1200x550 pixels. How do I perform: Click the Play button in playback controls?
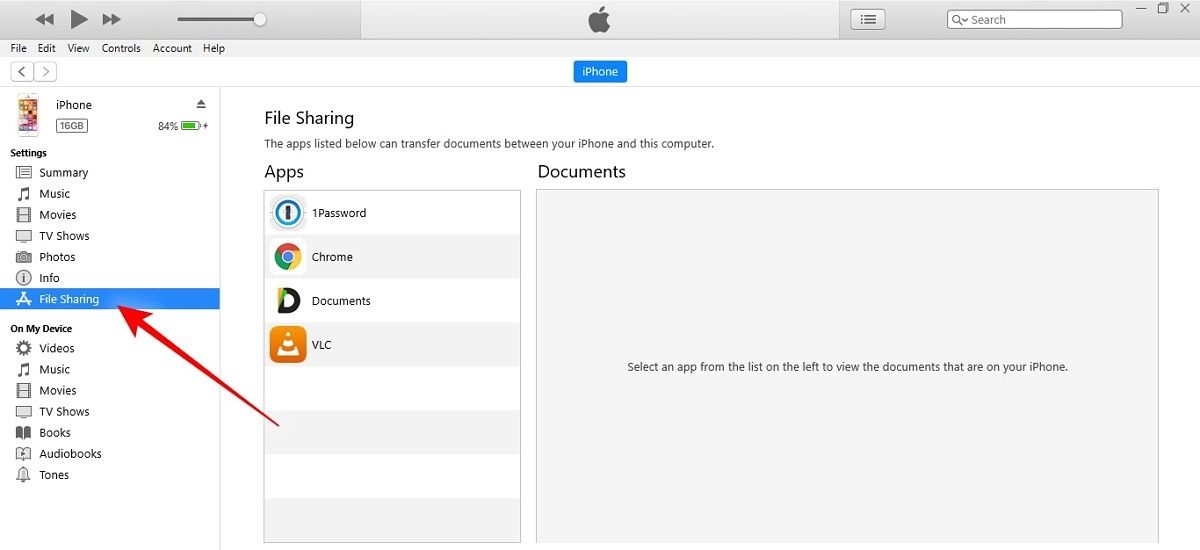click(79, 19)
